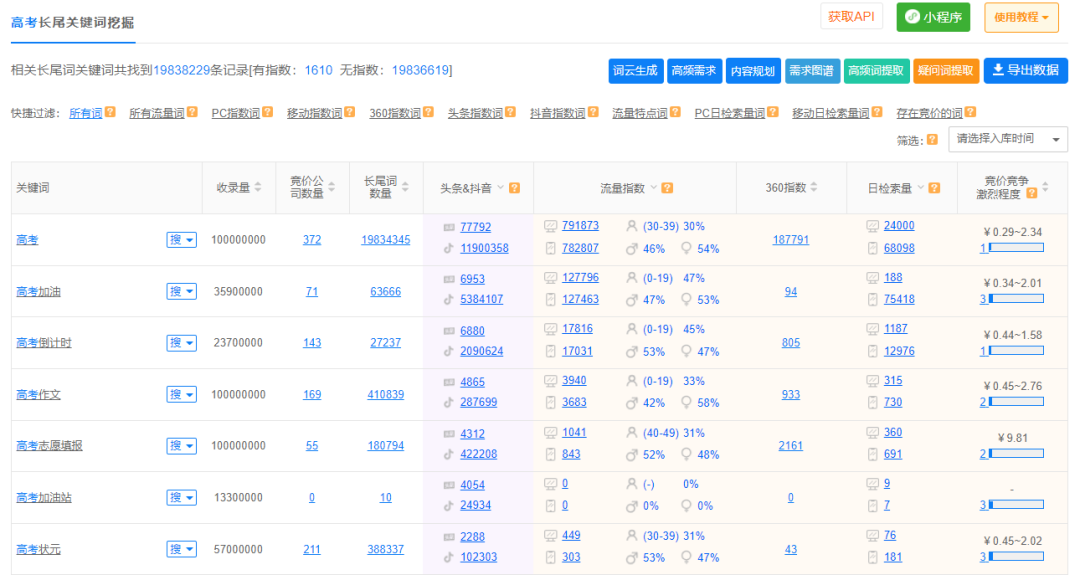Image resolution: width=1080 pixels, height=575 pixels.
Task: Click competition bar in 高考作文 row
Action: click(x=1016, y=401)
